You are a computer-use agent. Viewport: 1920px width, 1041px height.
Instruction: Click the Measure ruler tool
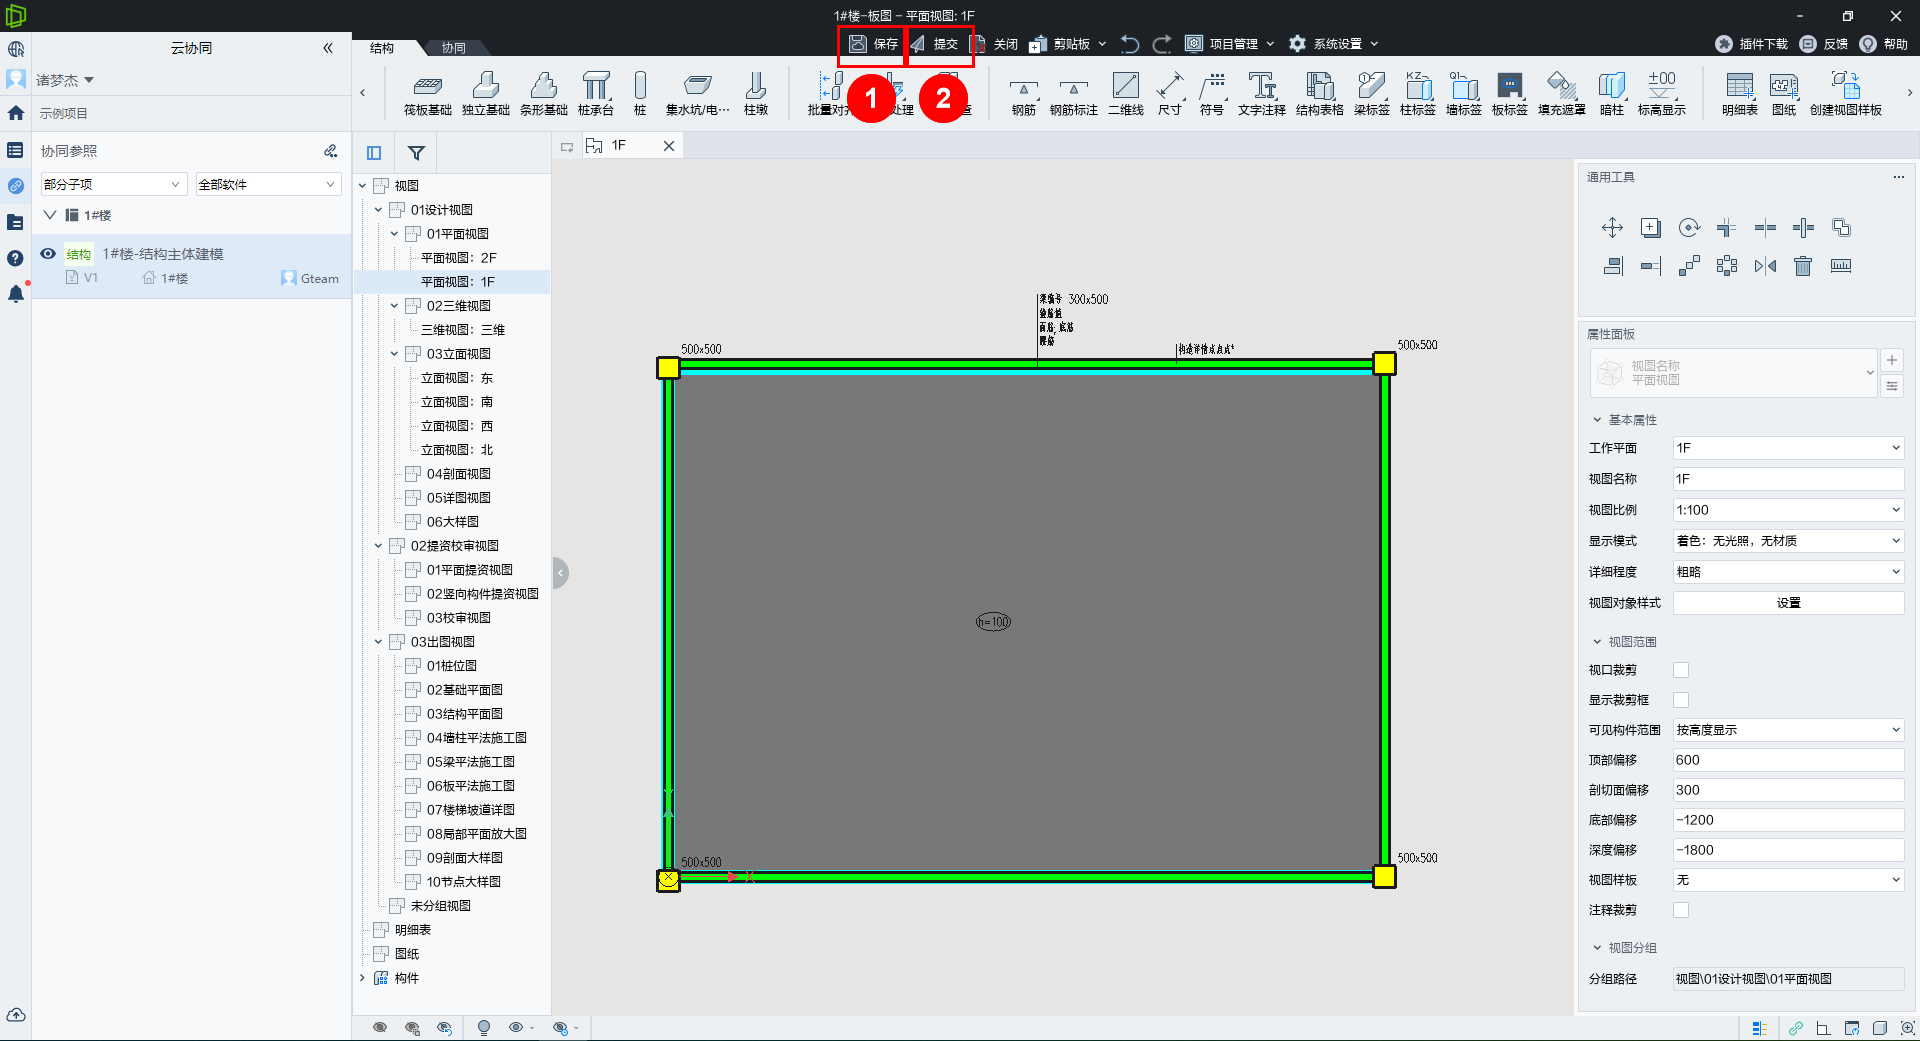(1841, 266)
